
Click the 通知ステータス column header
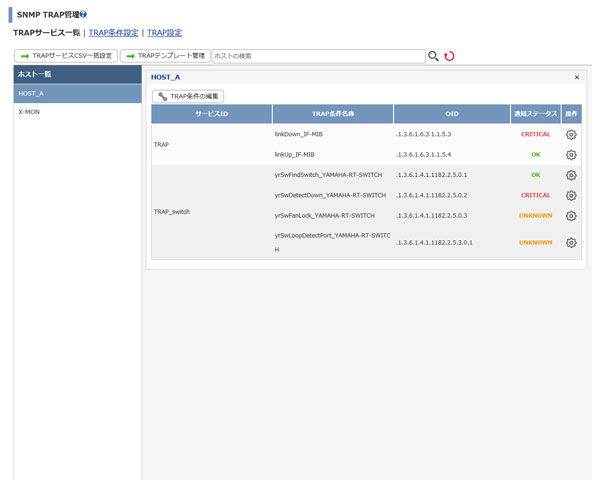coord(536,114)
